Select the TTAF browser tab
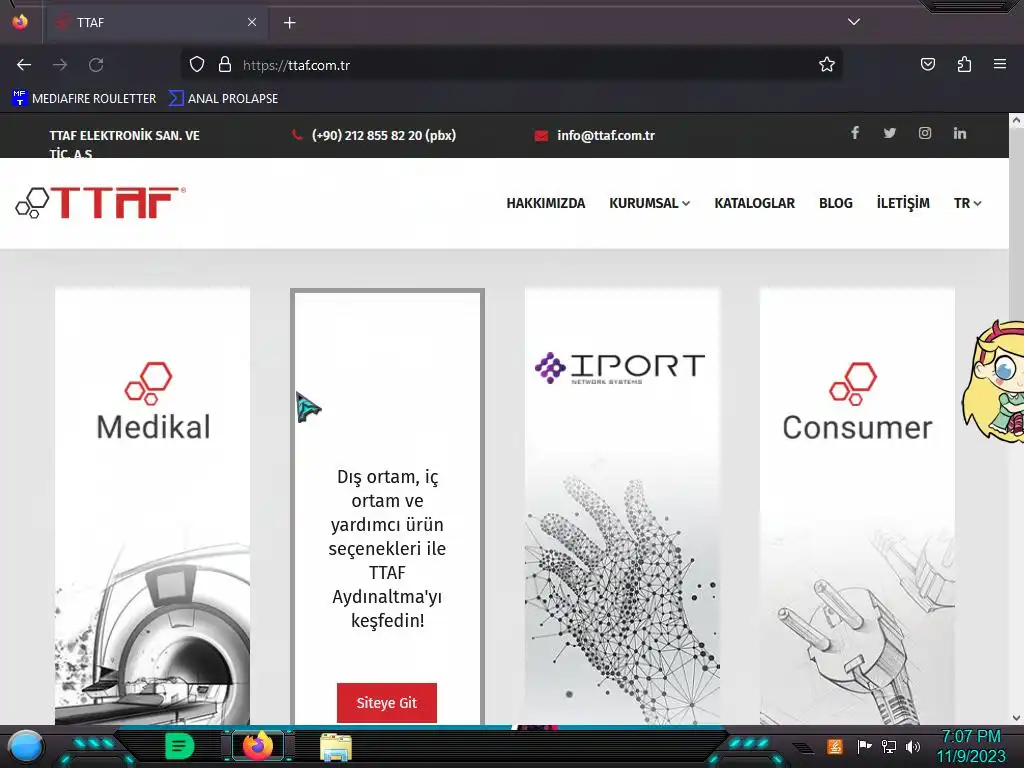Viewport: 1024px width, 768px height. pos(155,23)
